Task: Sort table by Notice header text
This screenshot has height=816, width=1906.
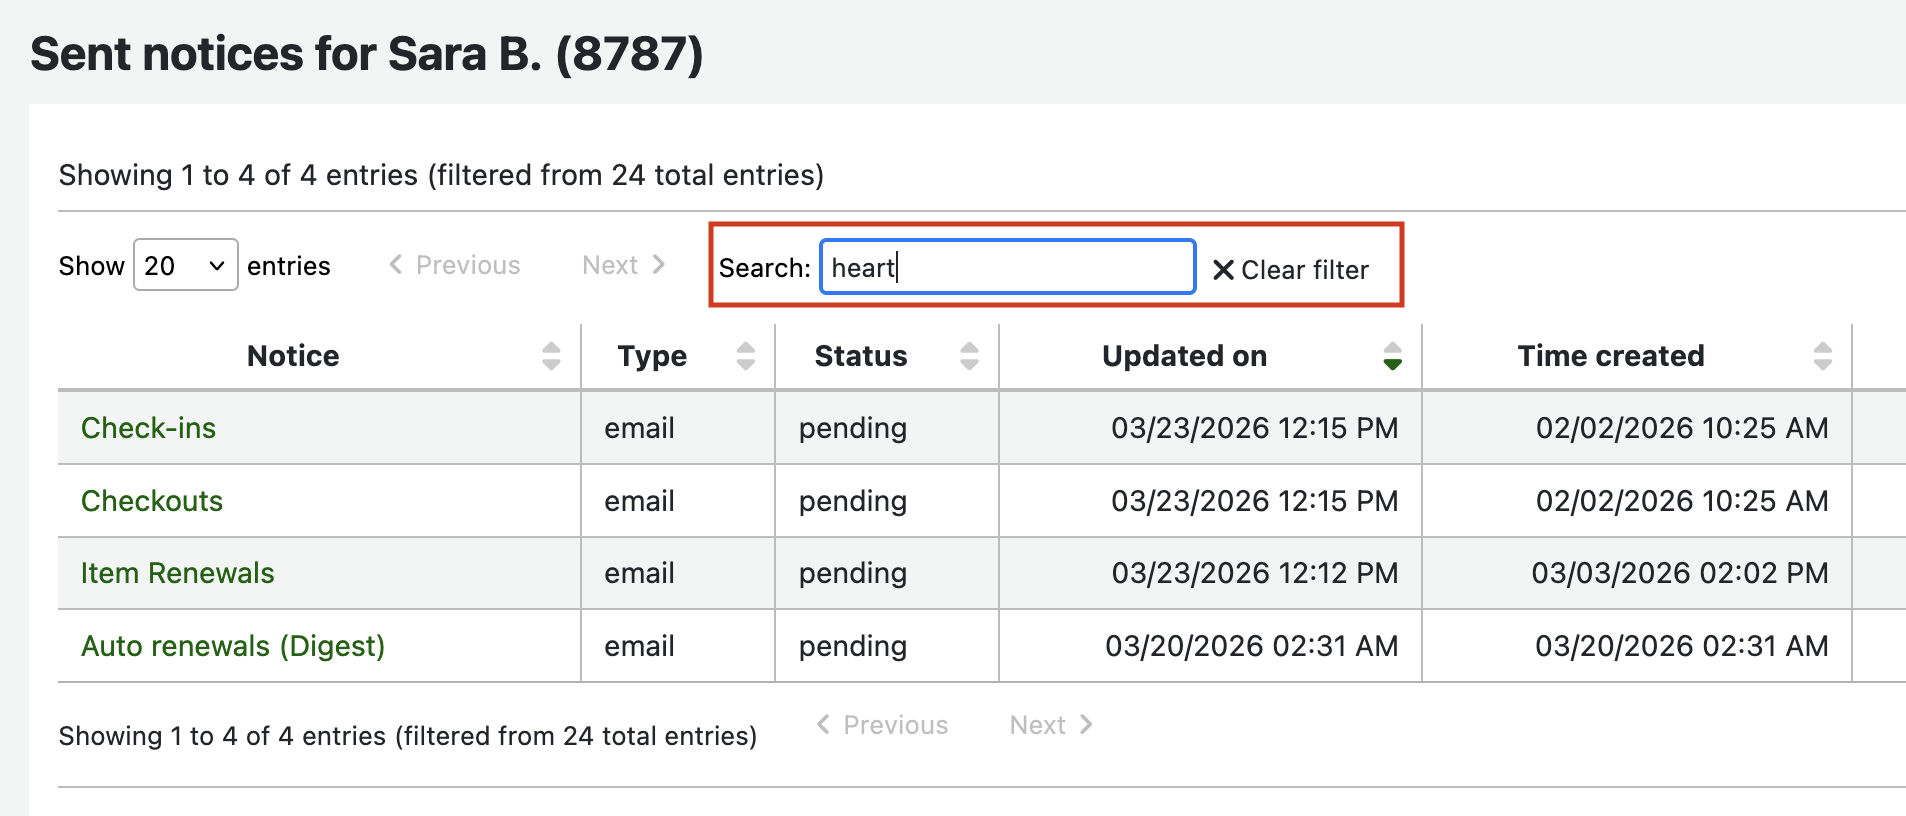Action: pyautogui.click(x=293, y=356)
